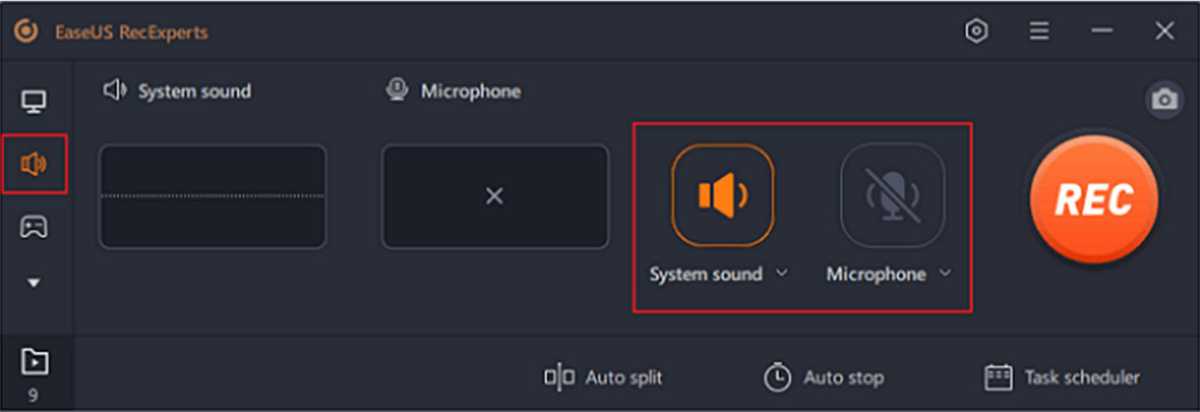Expand more modes with sidebar down arrow

34,283
